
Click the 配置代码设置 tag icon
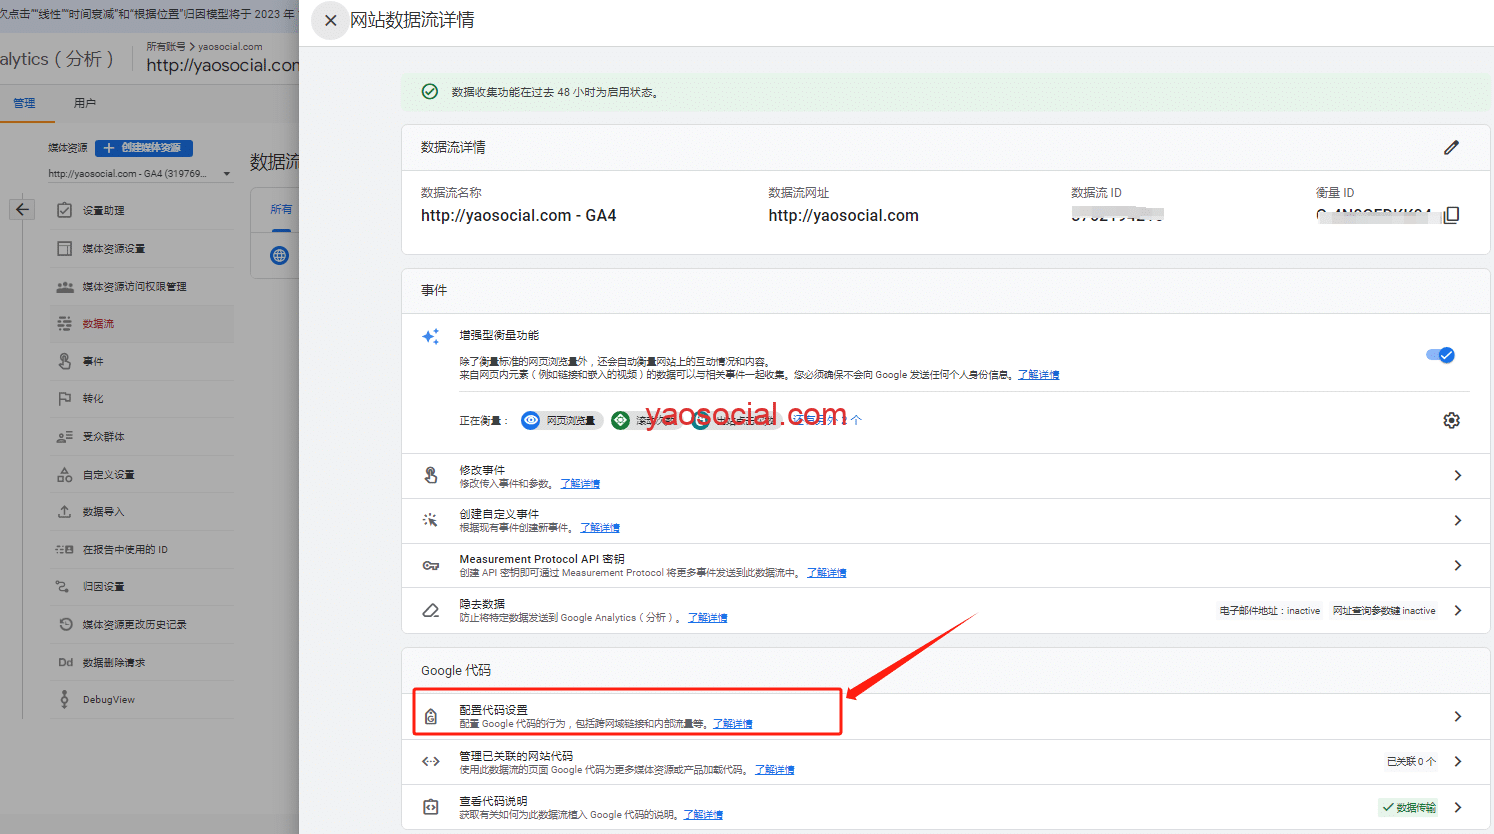431,716
